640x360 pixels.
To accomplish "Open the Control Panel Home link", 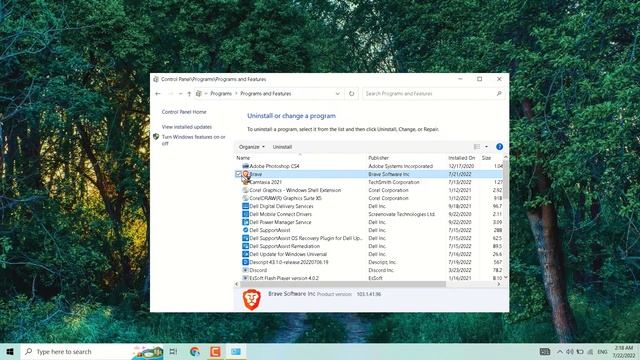I will pyautogui.click(x=184, y=112).
